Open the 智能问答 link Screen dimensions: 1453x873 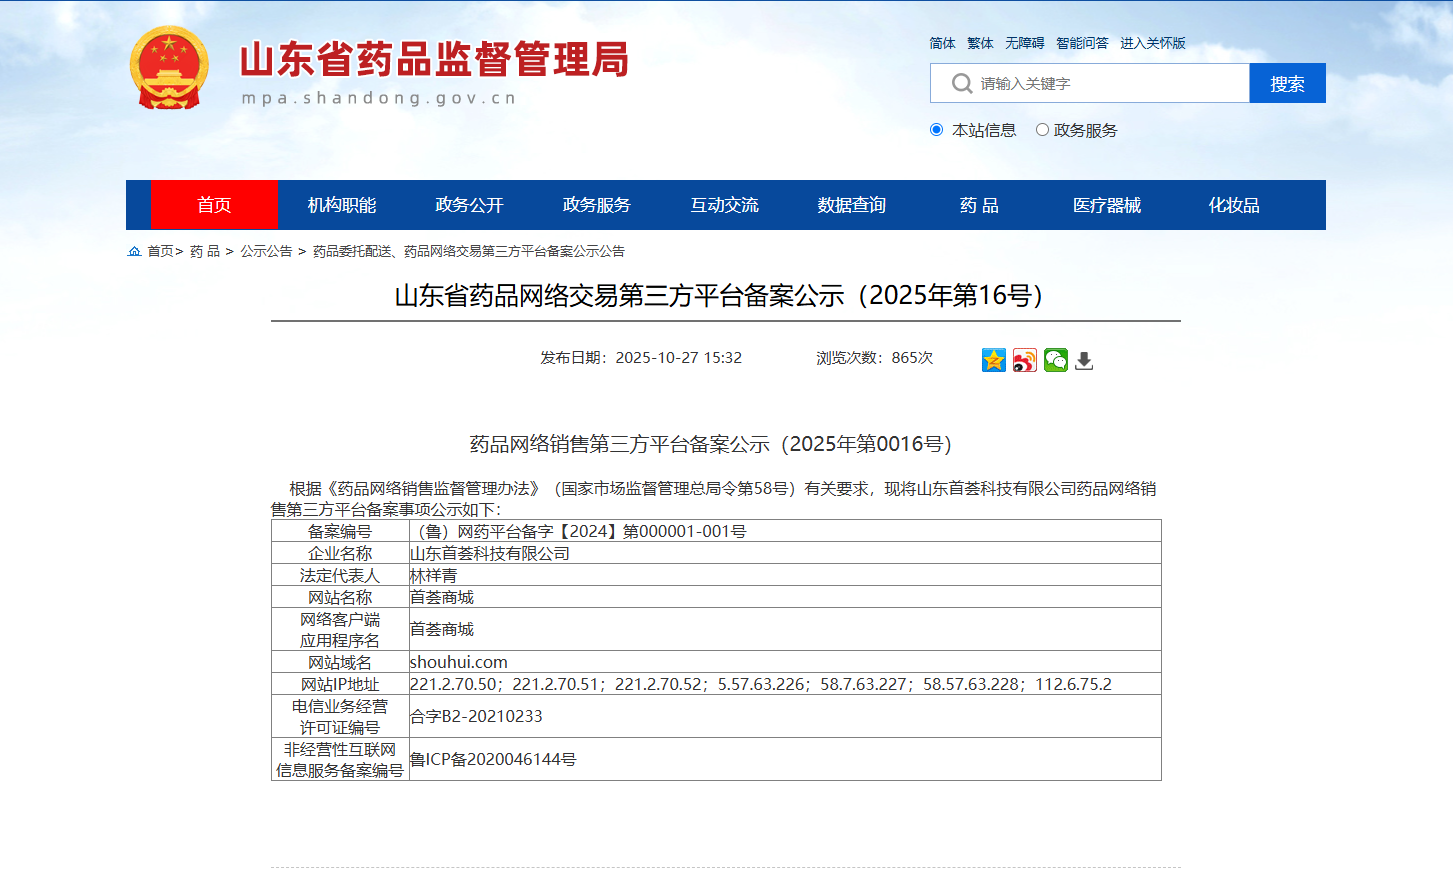tap(1082, 43)
